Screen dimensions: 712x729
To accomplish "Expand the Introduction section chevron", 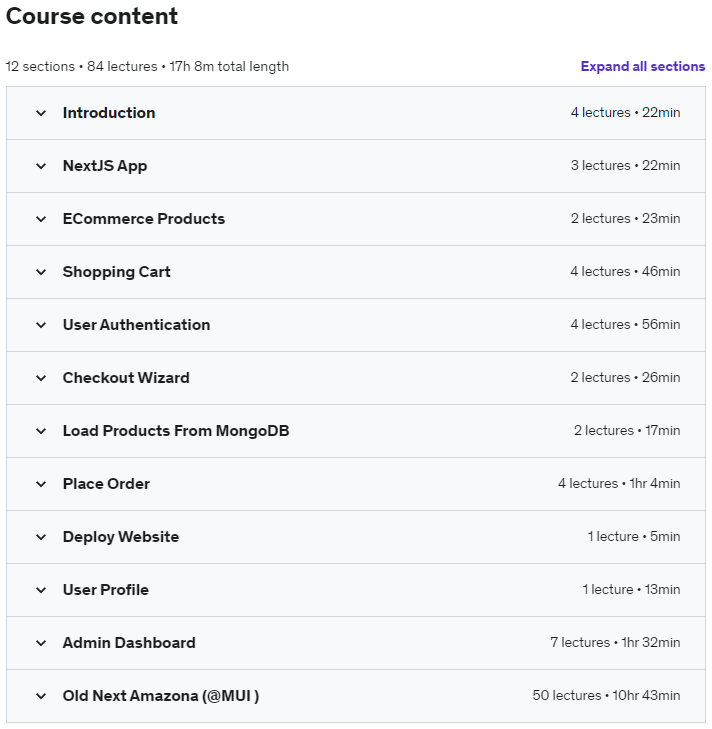I will (41, 113).
